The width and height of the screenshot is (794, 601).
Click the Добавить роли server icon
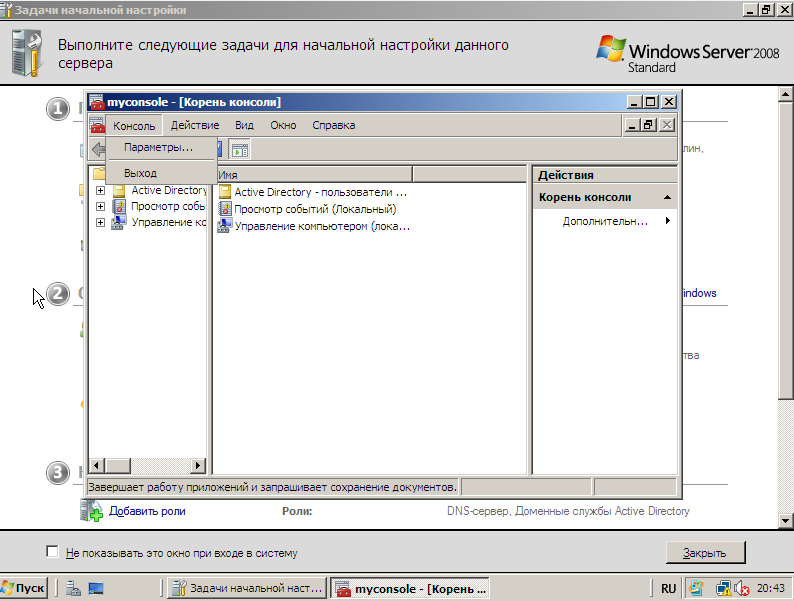pos(92,510)
